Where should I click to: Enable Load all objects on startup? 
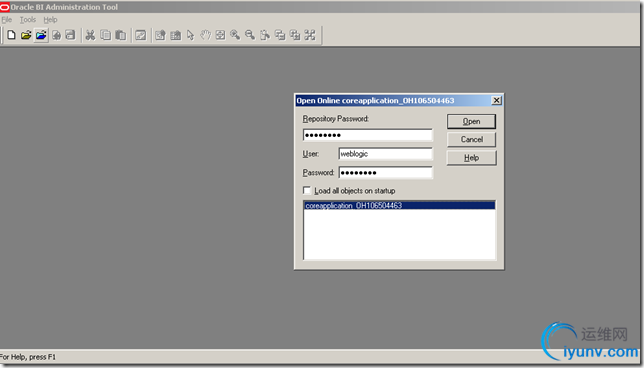(307, 190)
